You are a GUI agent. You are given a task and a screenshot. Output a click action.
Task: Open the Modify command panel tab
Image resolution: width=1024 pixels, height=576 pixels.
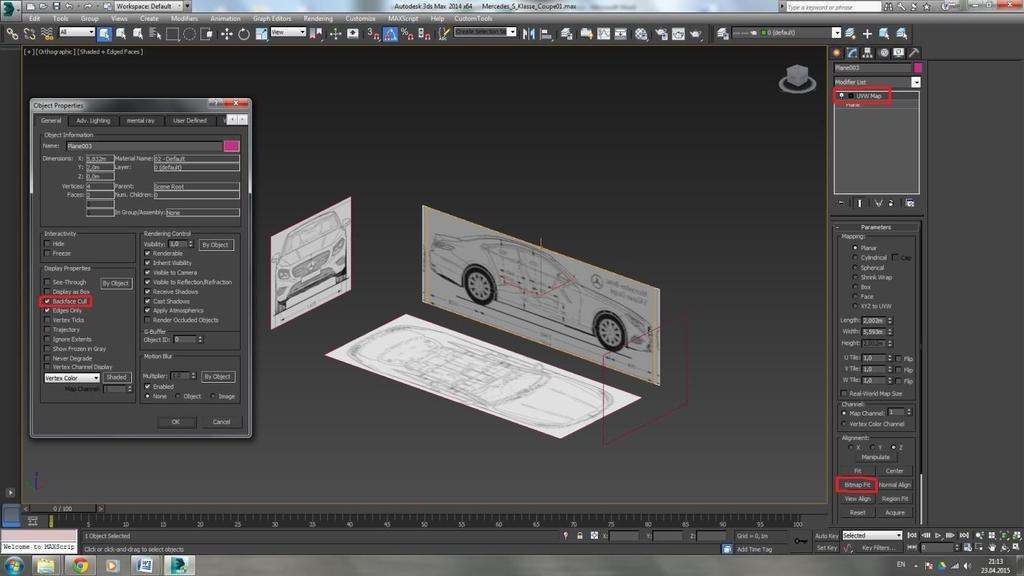(852, 53)
